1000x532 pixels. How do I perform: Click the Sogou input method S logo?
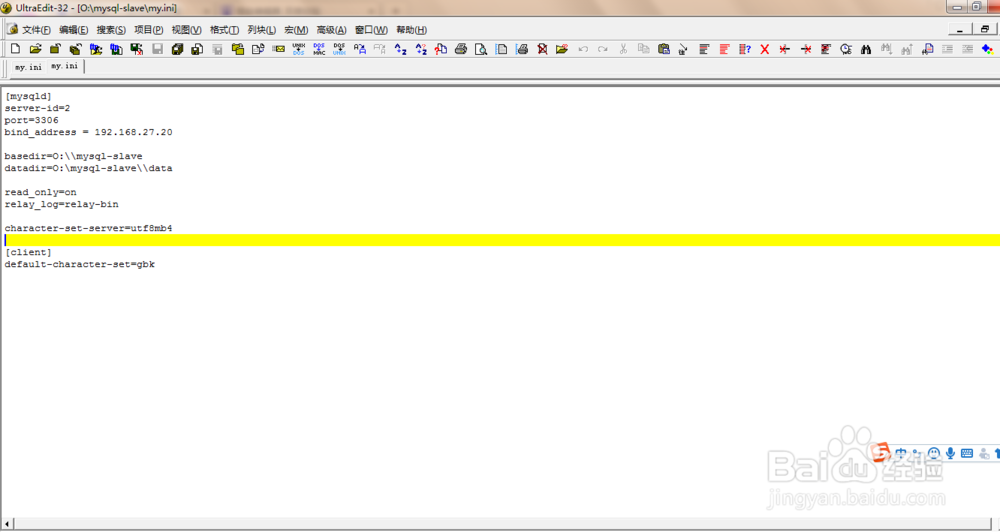(x=881, y=452)
